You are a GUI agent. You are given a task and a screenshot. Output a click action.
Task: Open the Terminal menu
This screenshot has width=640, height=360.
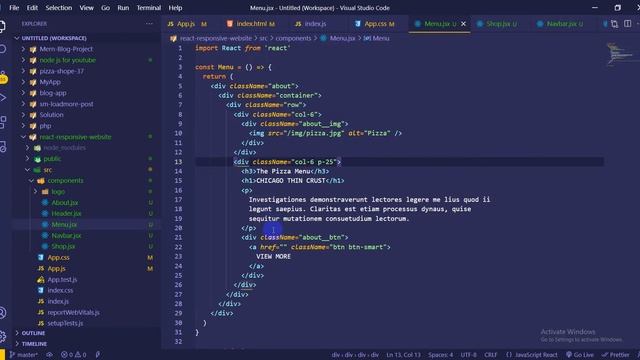148,8
